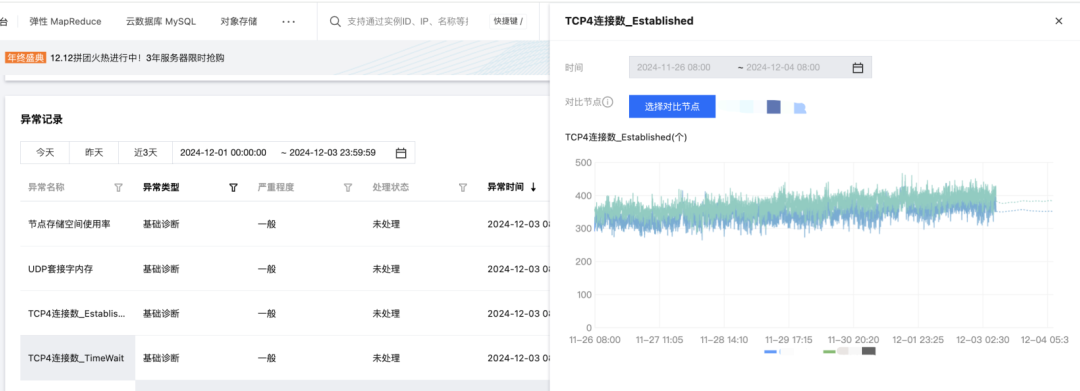Viewport: 1080px width, 391px height.
Task: Filter by 异常名称 funnel icon
Action: pyautogui.click(x=118, y=187)
